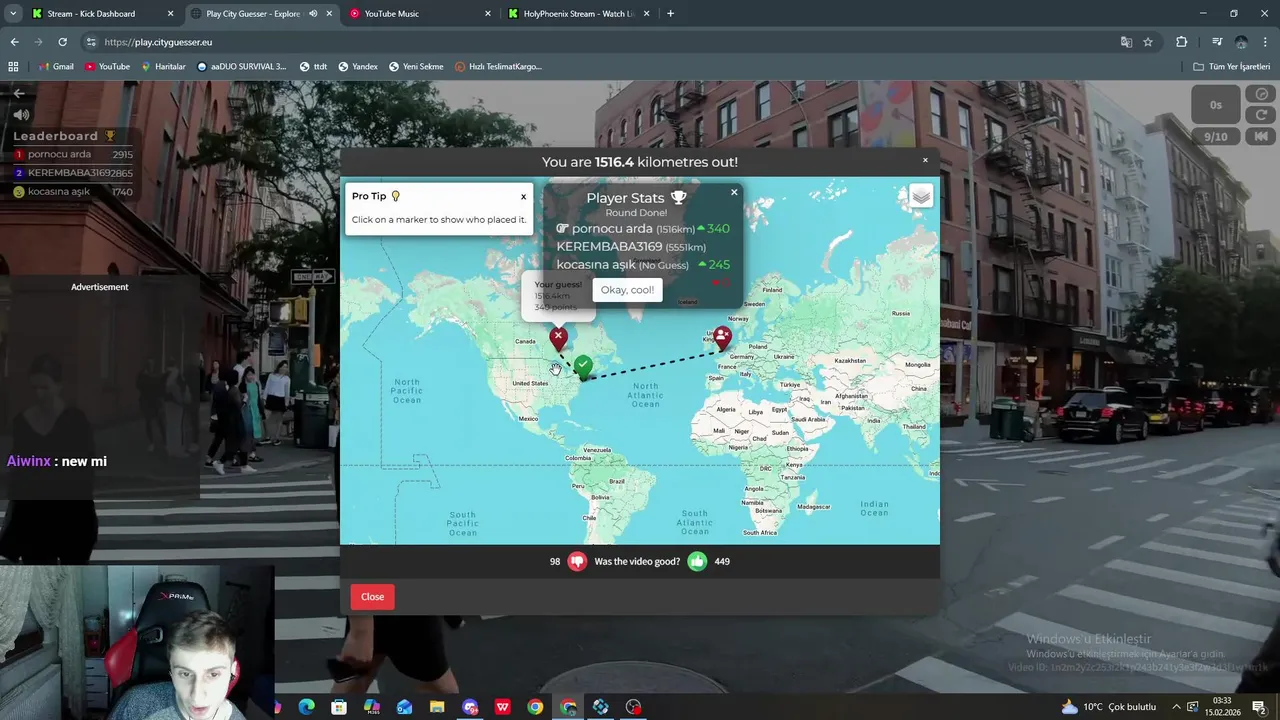1280x720 pixels.
Task: Expand the system tray hidden icons arrow
Action: (x=1176, y=707)
